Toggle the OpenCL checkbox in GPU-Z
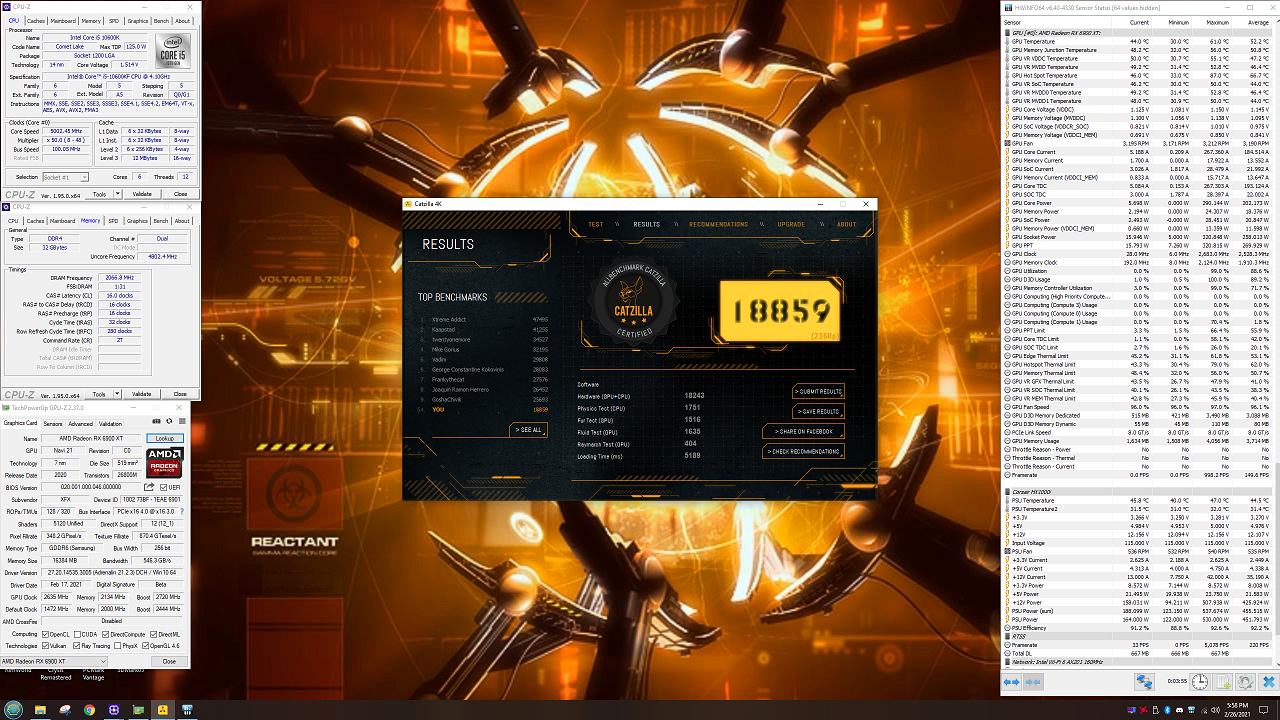The width and height of the screenshot is (1280, 720). [45, 634]
